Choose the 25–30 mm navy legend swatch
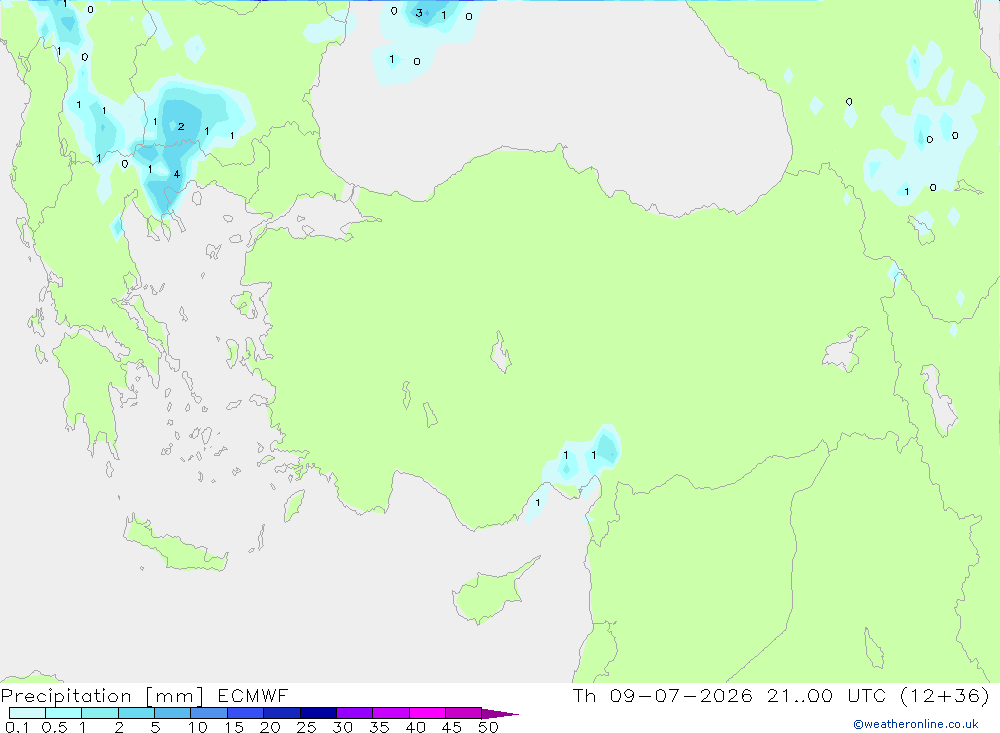 point(318,713)
